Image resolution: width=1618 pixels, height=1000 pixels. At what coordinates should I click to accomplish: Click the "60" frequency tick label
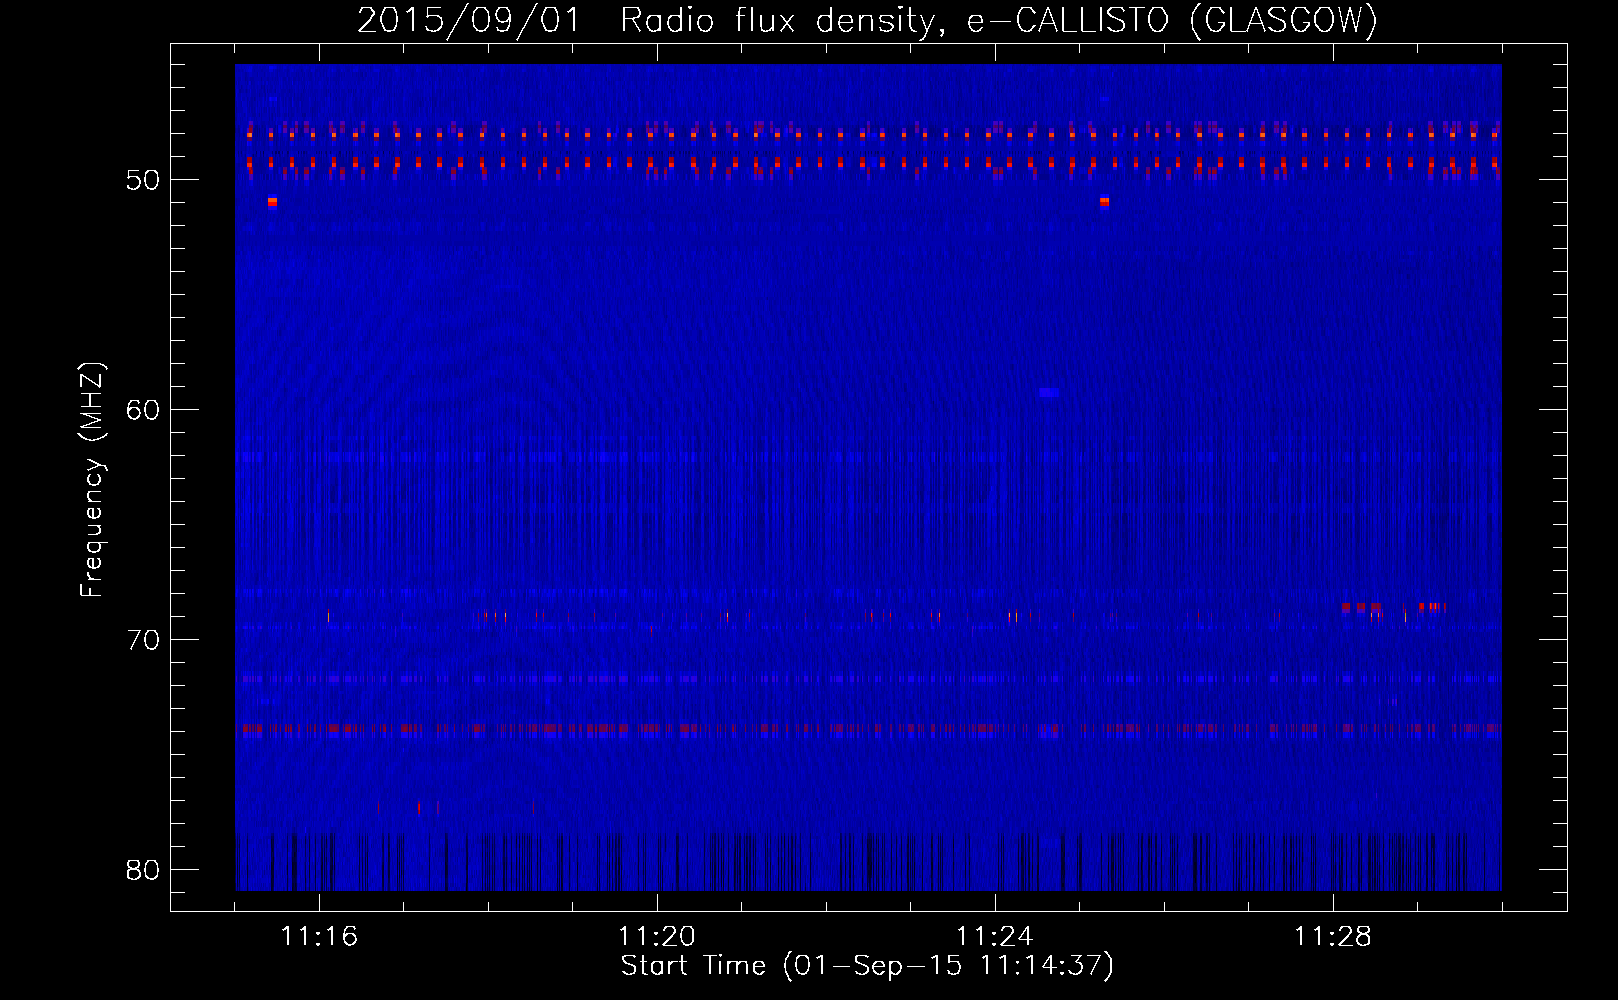coord(143,410)
